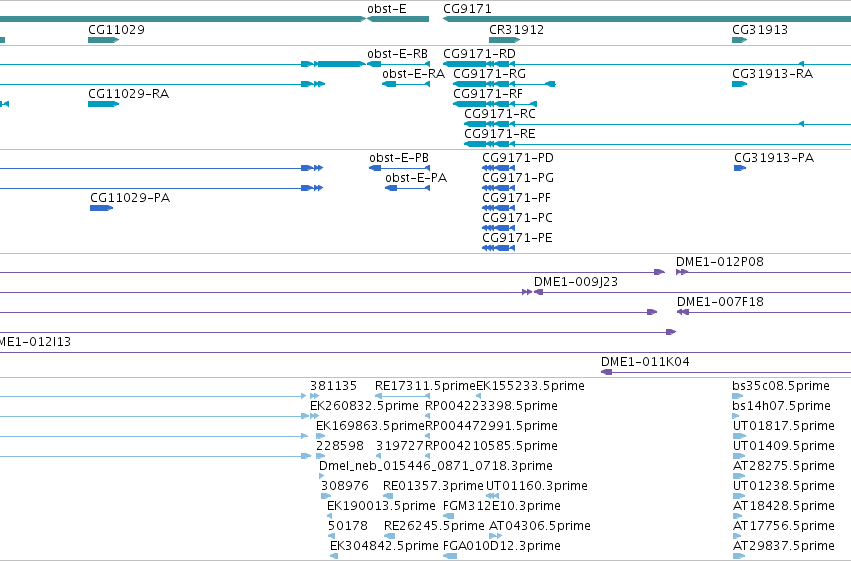The image size is (851, 561).
Task: Select EST UT01238.5prime
Action: click(x=784, y=486)
